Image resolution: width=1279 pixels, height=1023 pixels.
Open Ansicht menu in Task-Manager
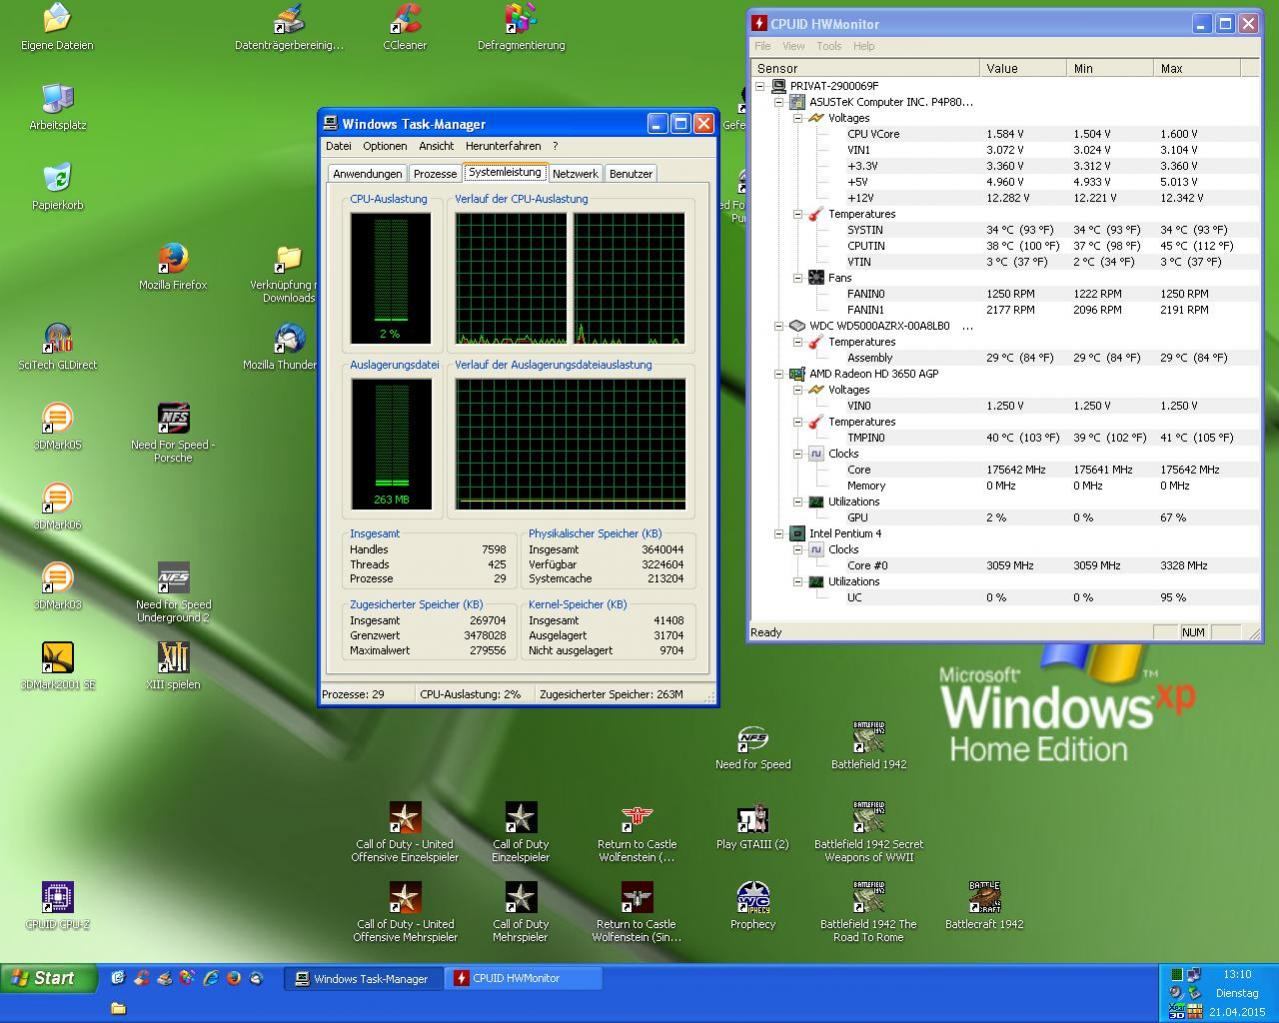tap(436, 146)
